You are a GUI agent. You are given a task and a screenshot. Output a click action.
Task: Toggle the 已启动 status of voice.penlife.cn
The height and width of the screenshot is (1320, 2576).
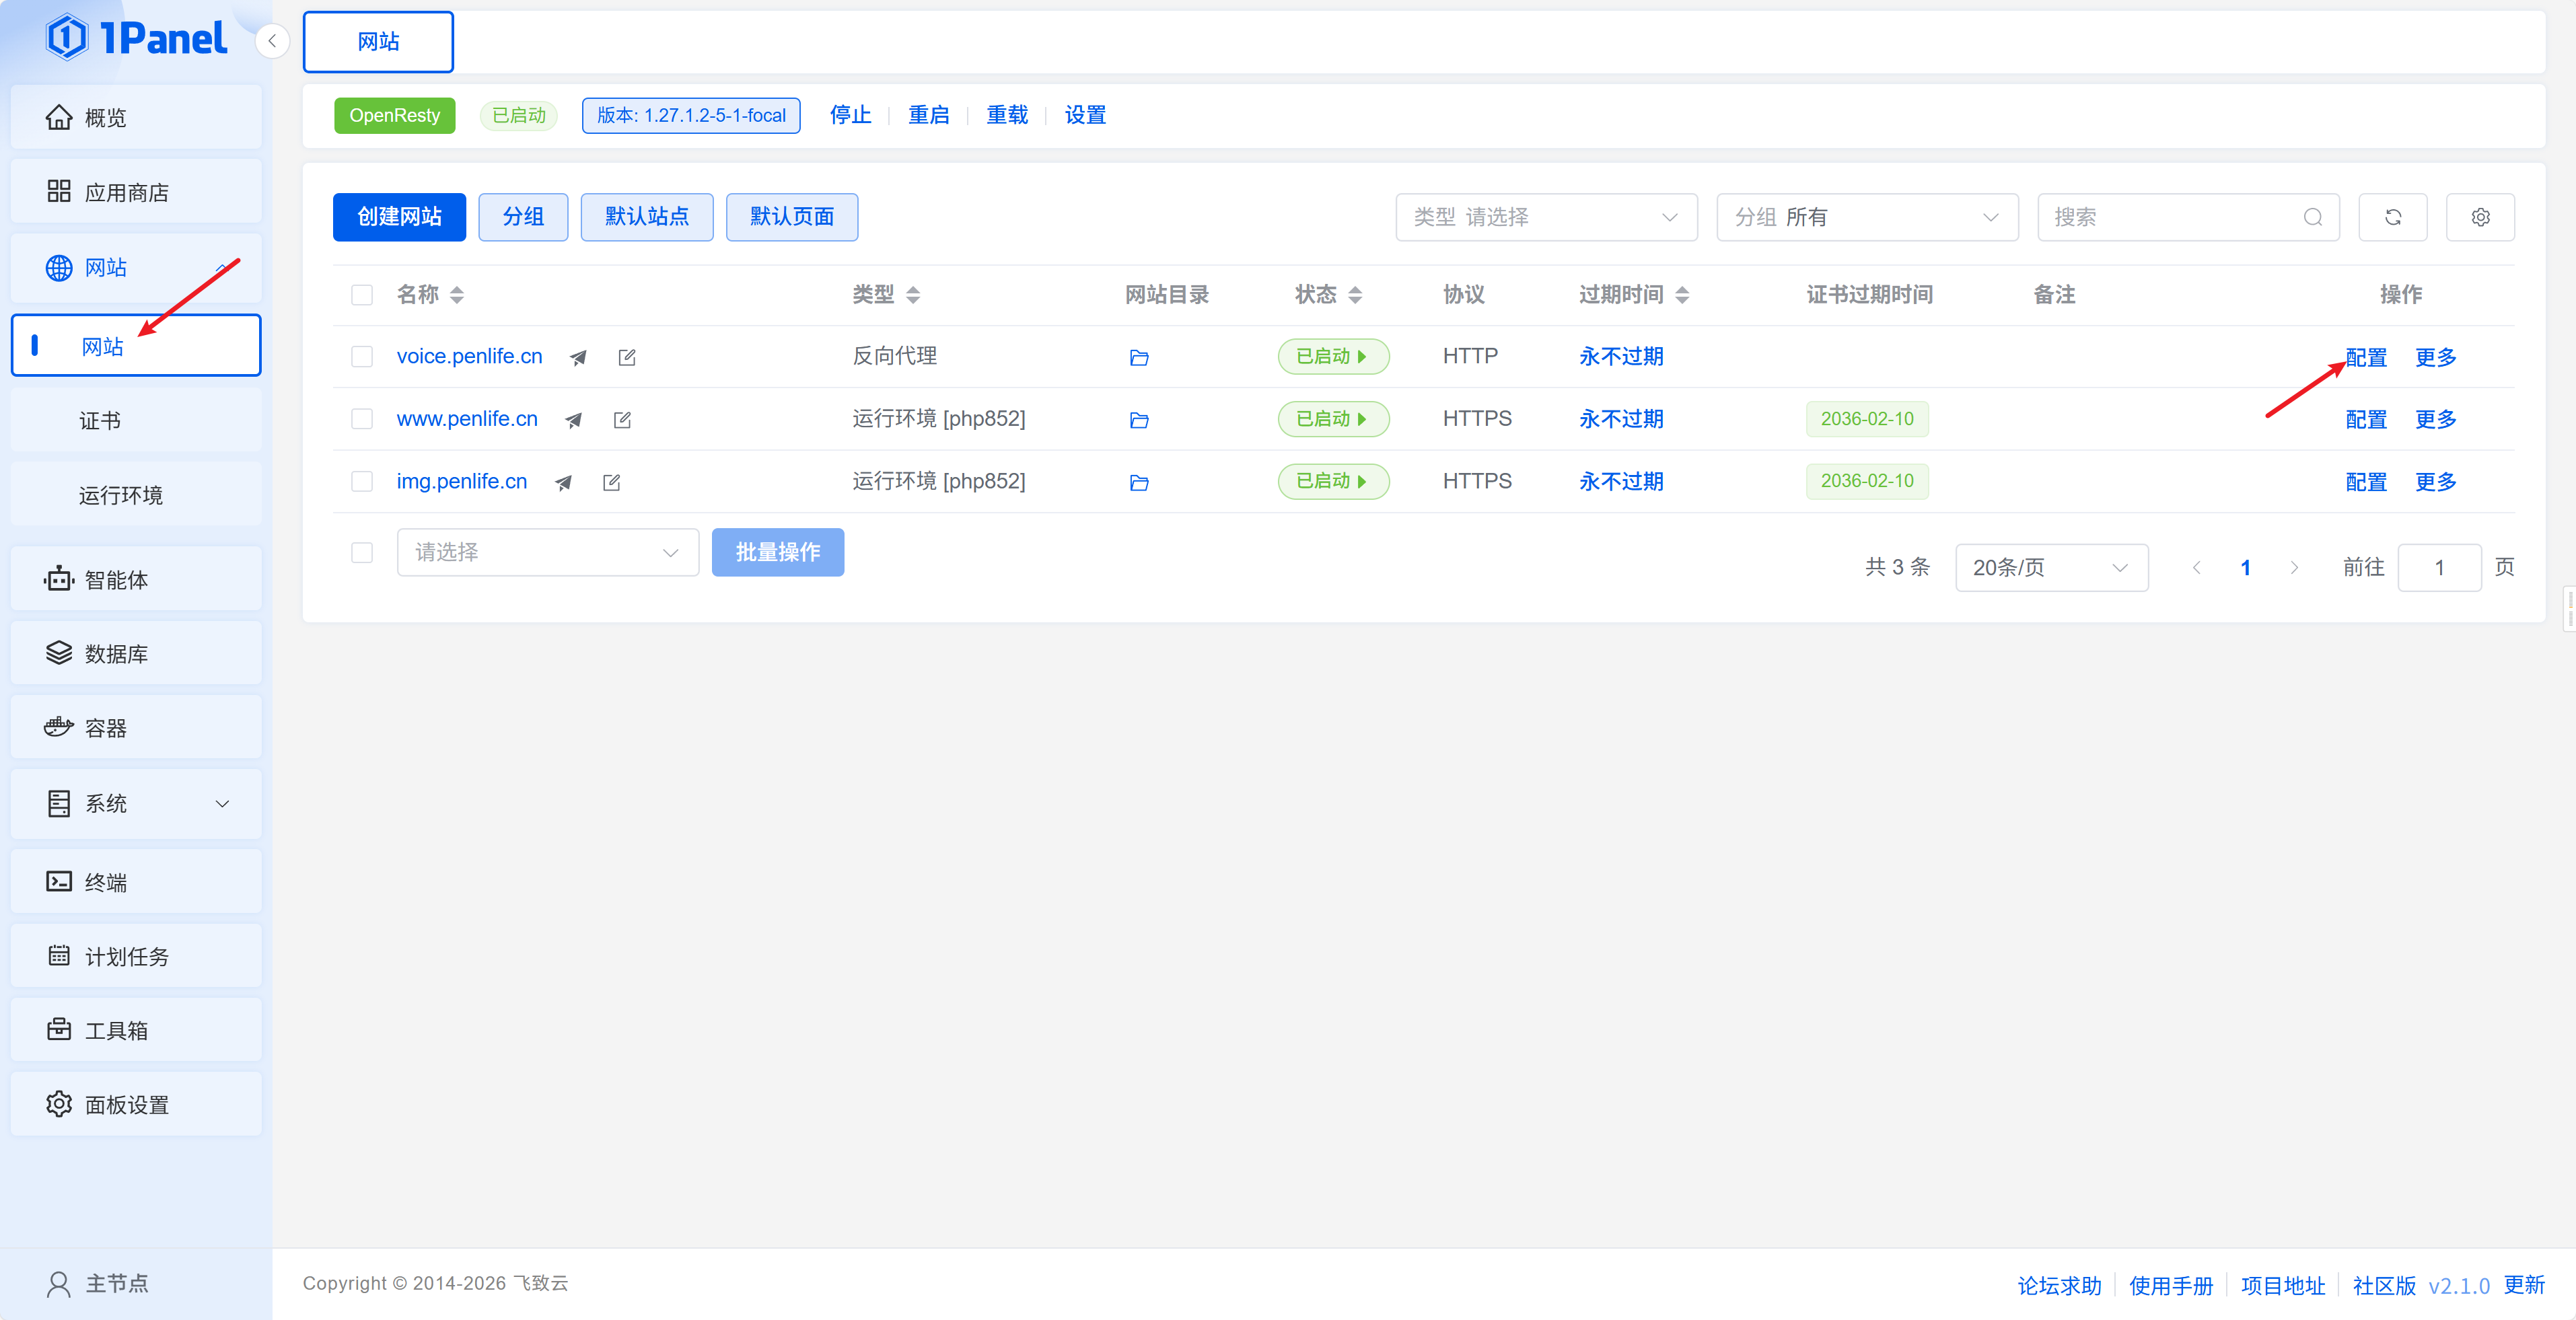(1332, 357)
